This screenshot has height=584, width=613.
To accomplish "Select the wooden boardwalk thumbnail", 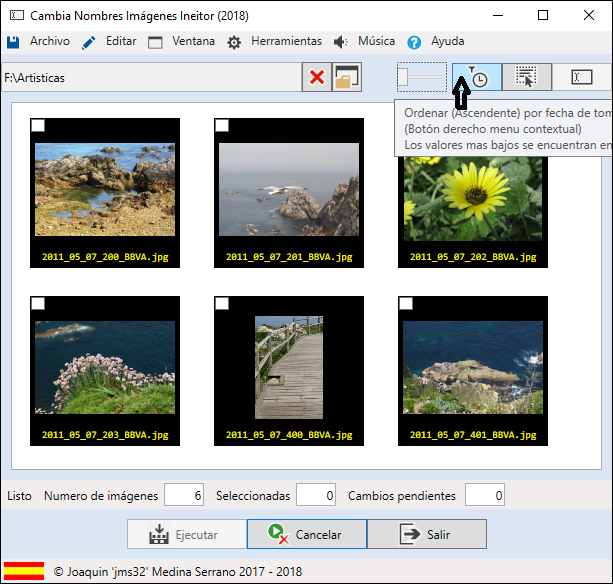I will pyautogui.click(x=289, y=367).
